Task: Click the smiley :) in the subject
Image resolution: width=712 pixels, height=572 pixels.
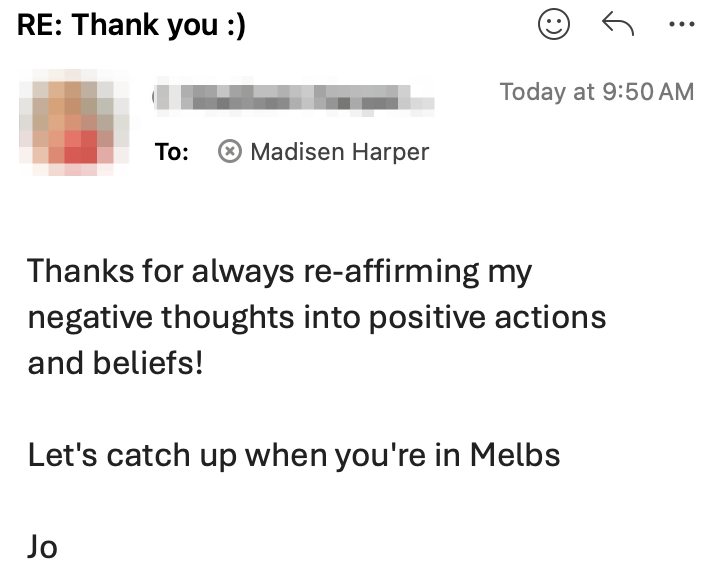Action: click(x=236, y=25)
